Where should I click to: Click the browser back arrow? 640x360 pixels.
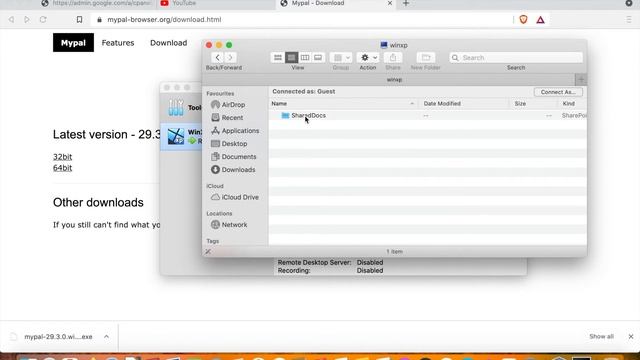11,20
